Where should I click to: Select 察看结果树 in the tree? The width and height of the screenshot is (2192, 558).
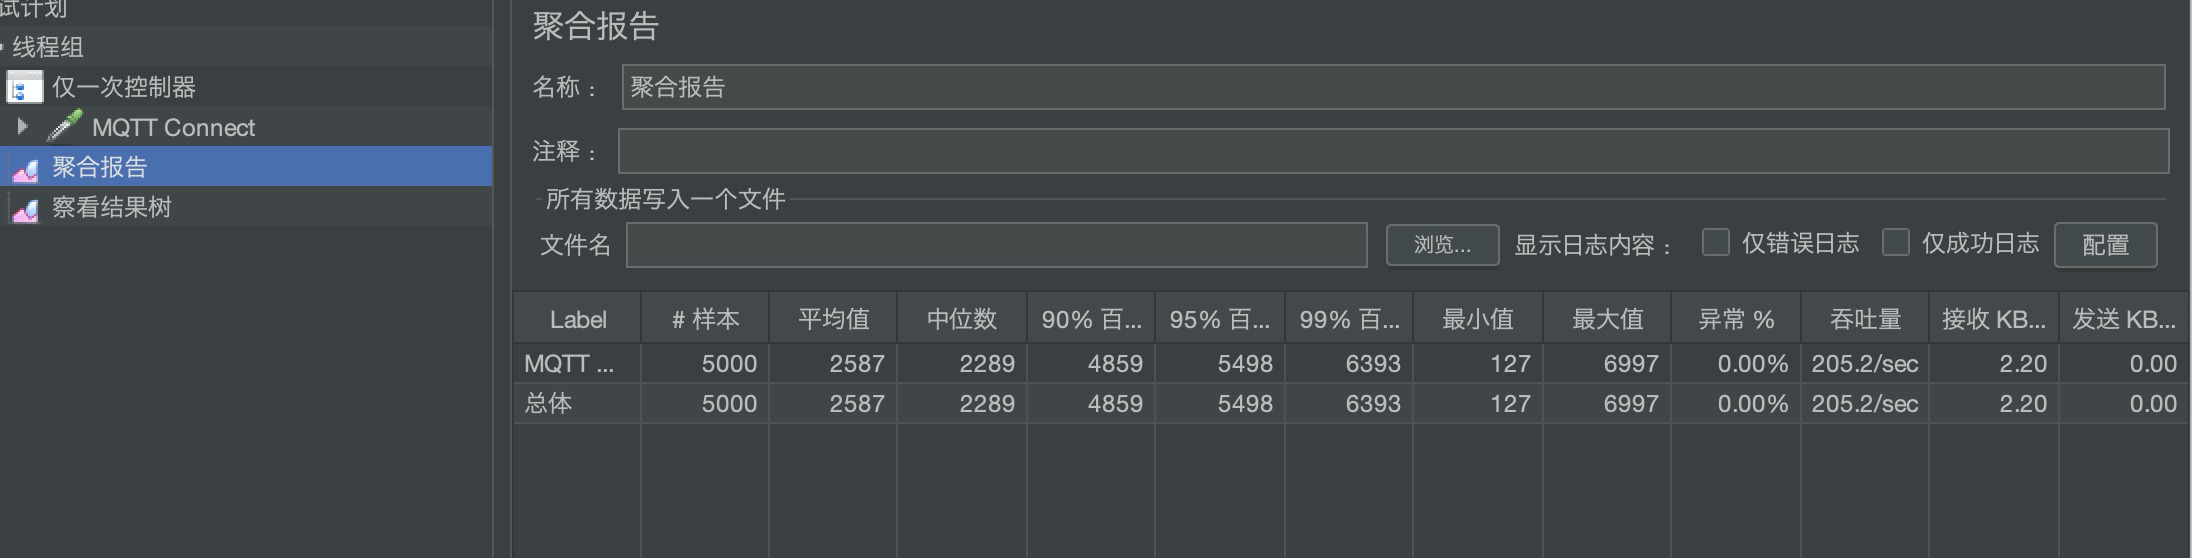[112, 208]
